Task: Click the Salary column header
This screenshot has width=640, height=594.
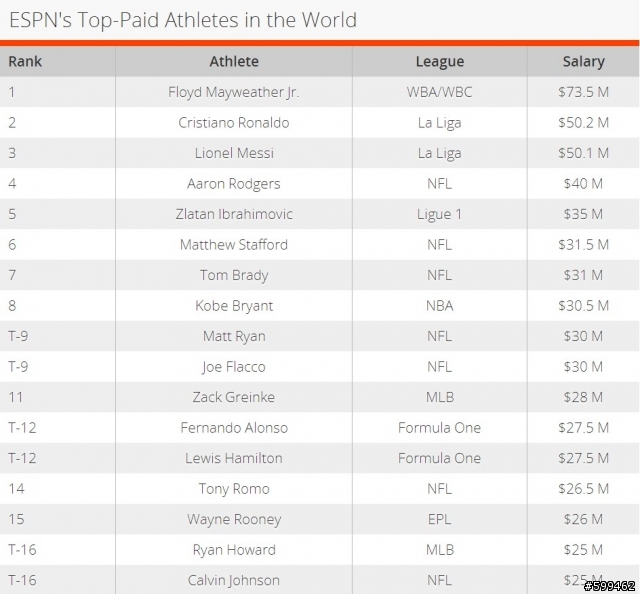Action: 583,61
